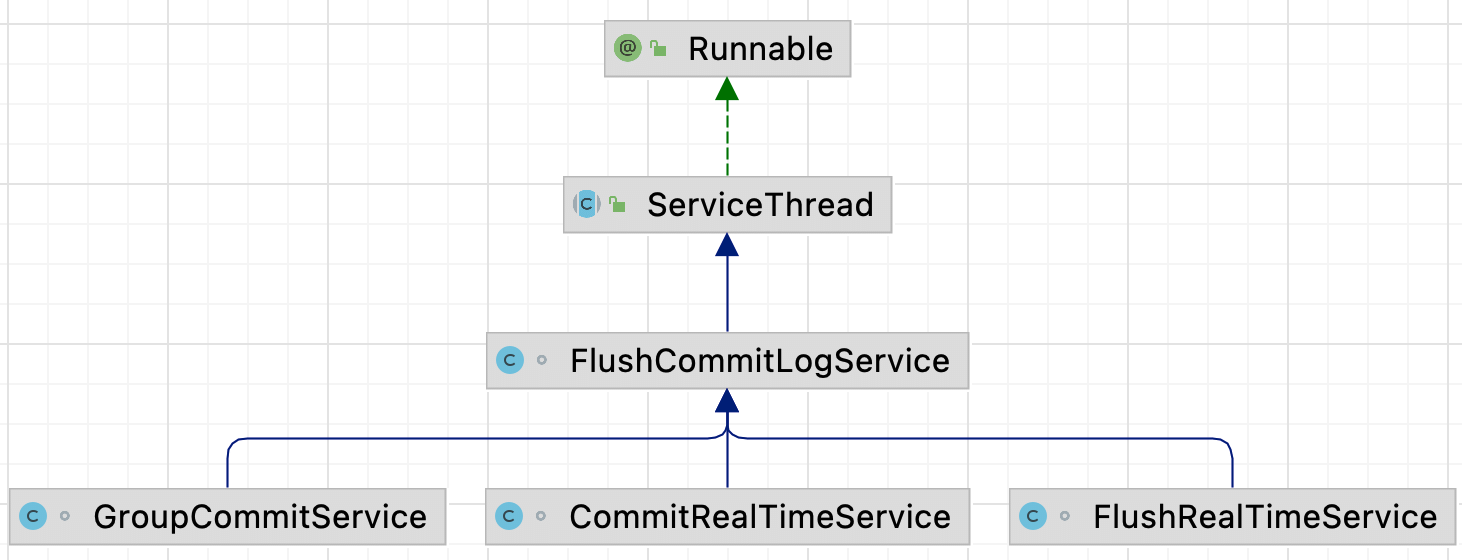
Task: Click the ServiceThread abstract class icon
Action: [586, 204]
